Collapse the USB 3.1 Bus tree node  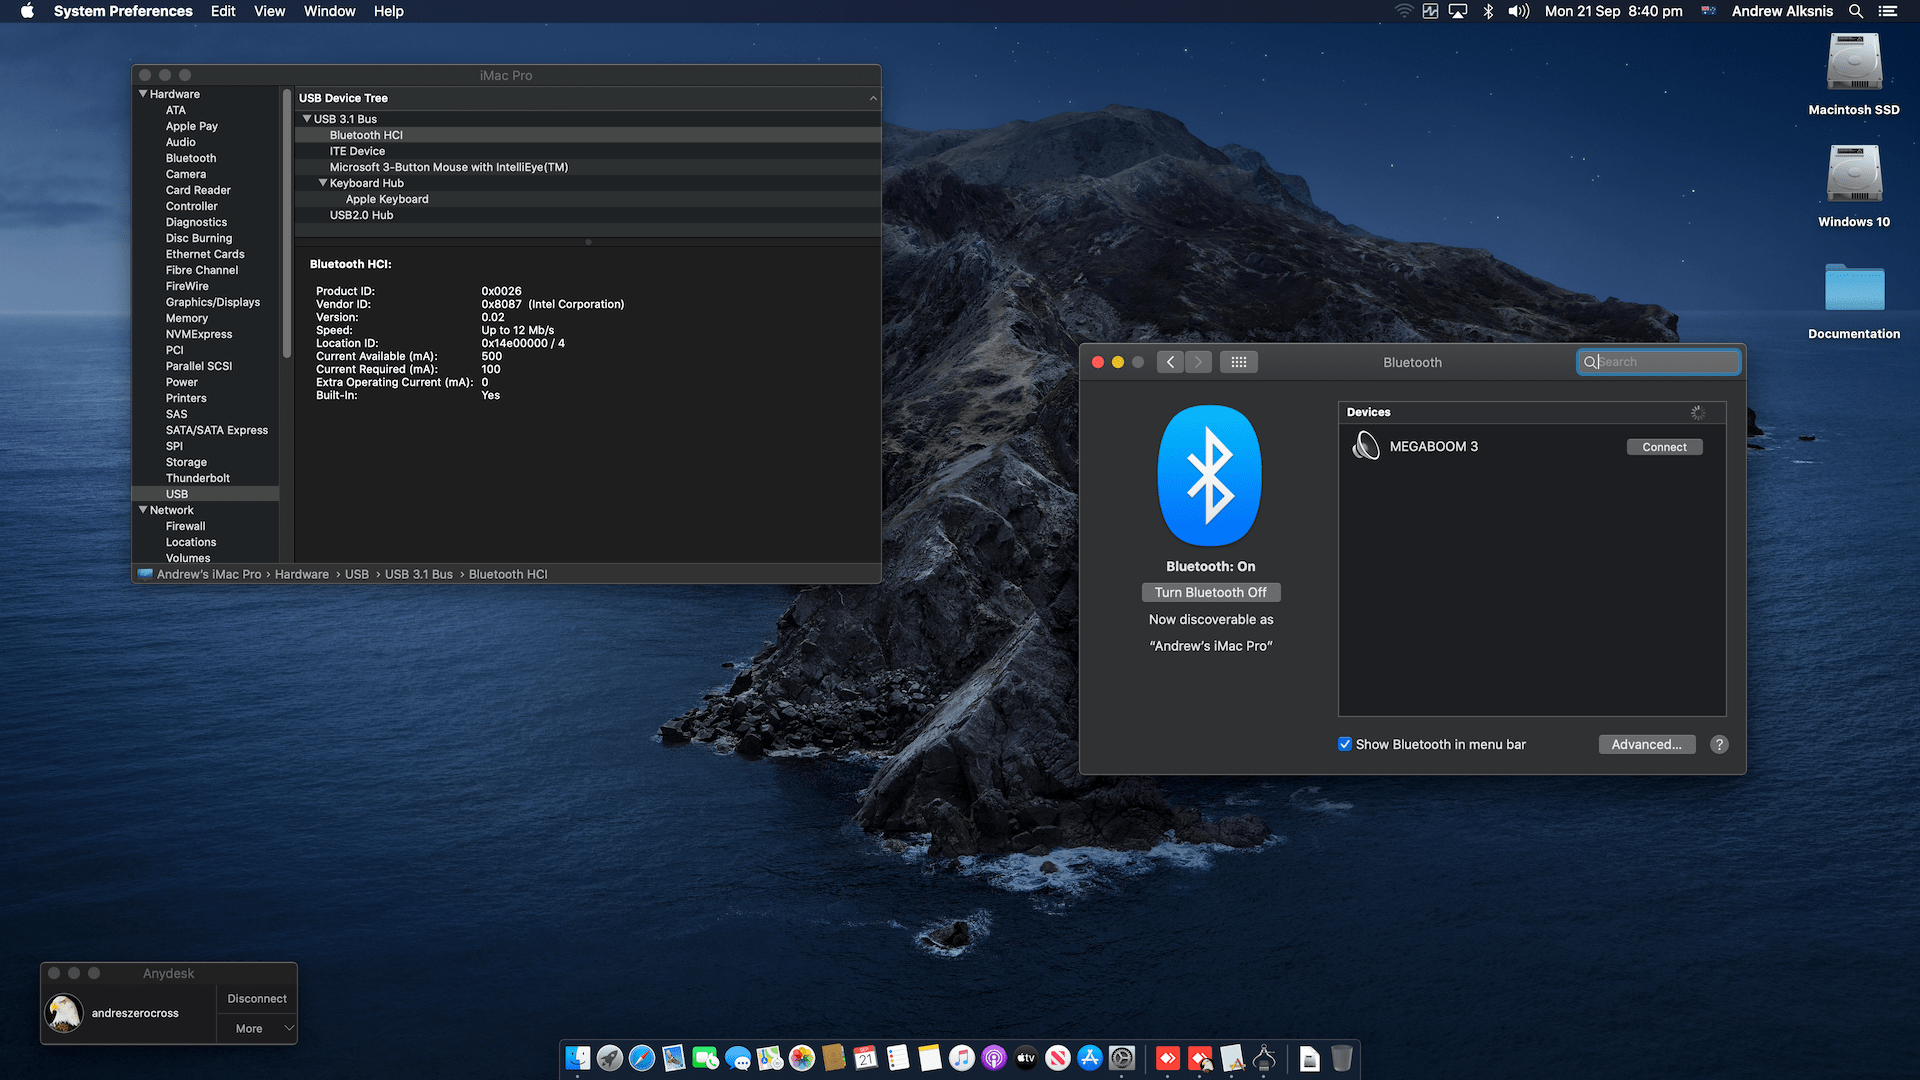click(307, 119)
